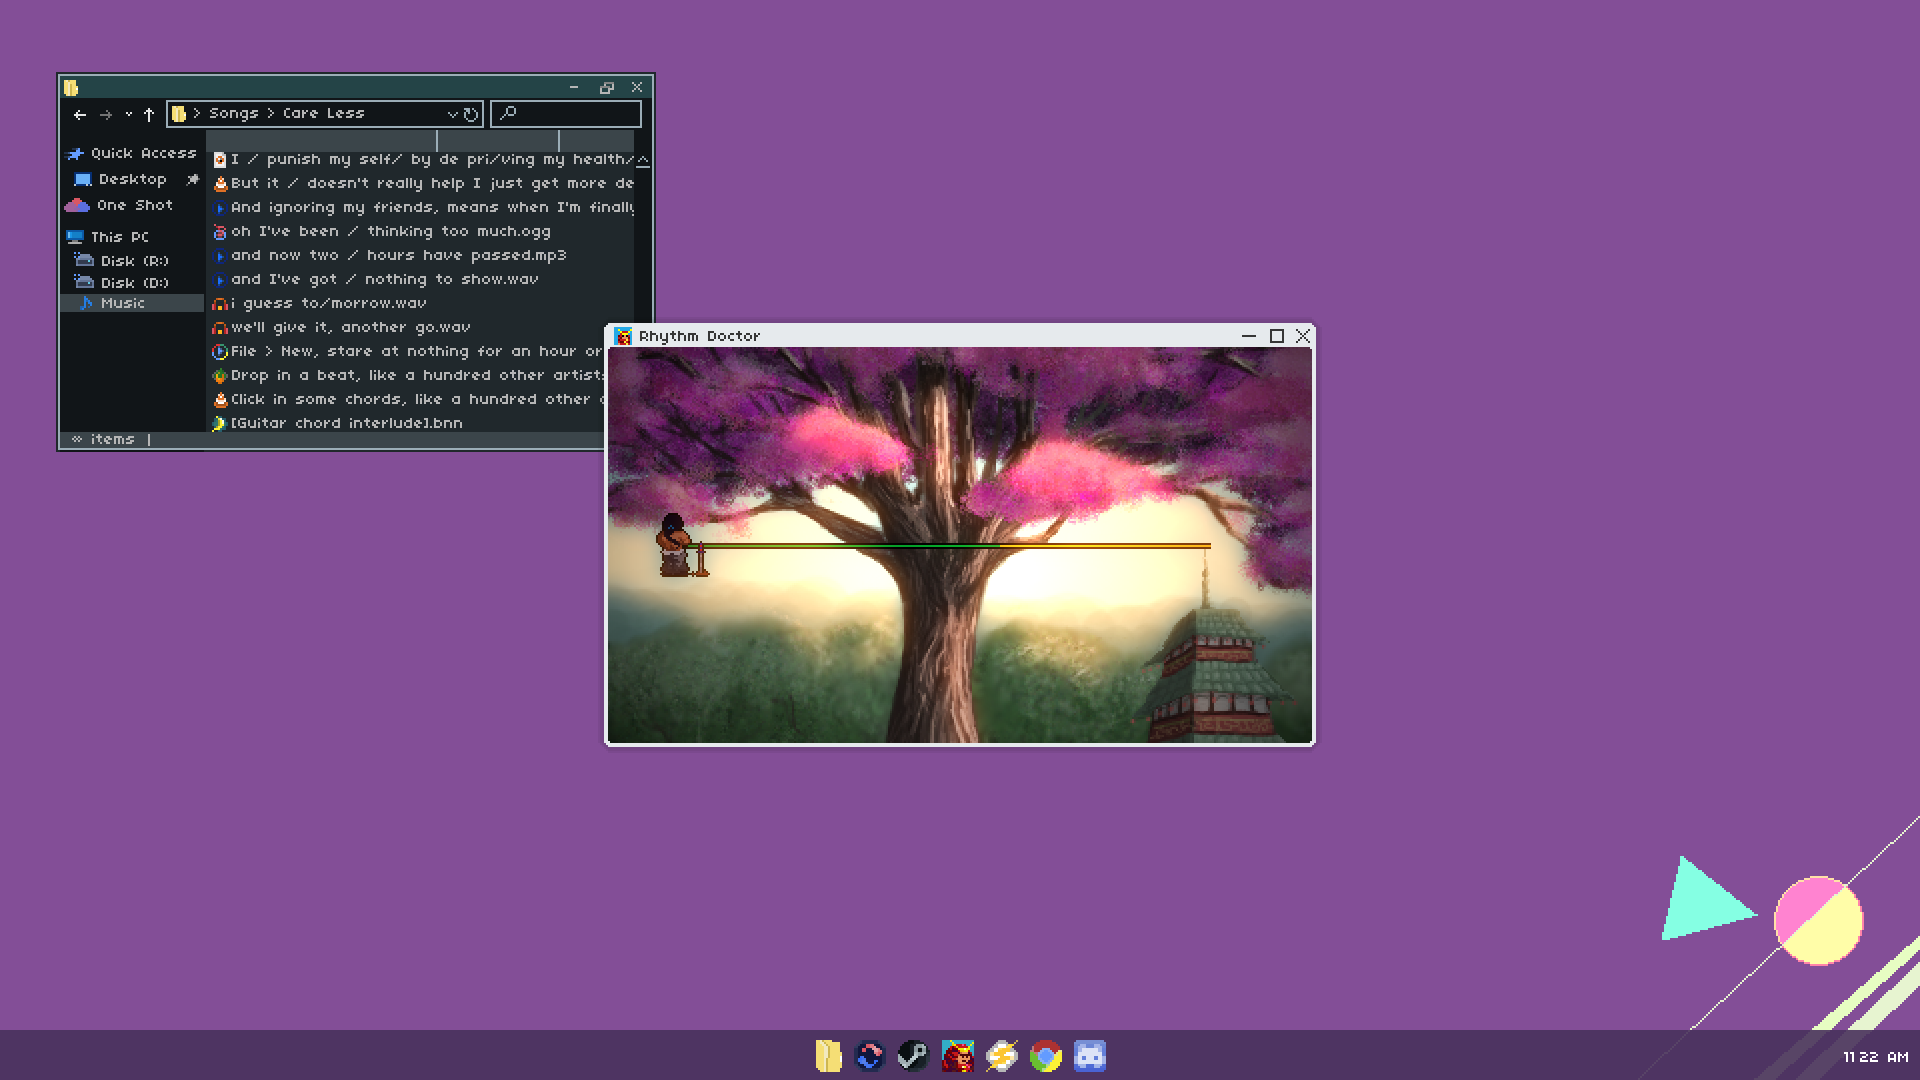Open file explorer from the taskbar
Screen dimensions: 1920x1080
coord(828,1056)
